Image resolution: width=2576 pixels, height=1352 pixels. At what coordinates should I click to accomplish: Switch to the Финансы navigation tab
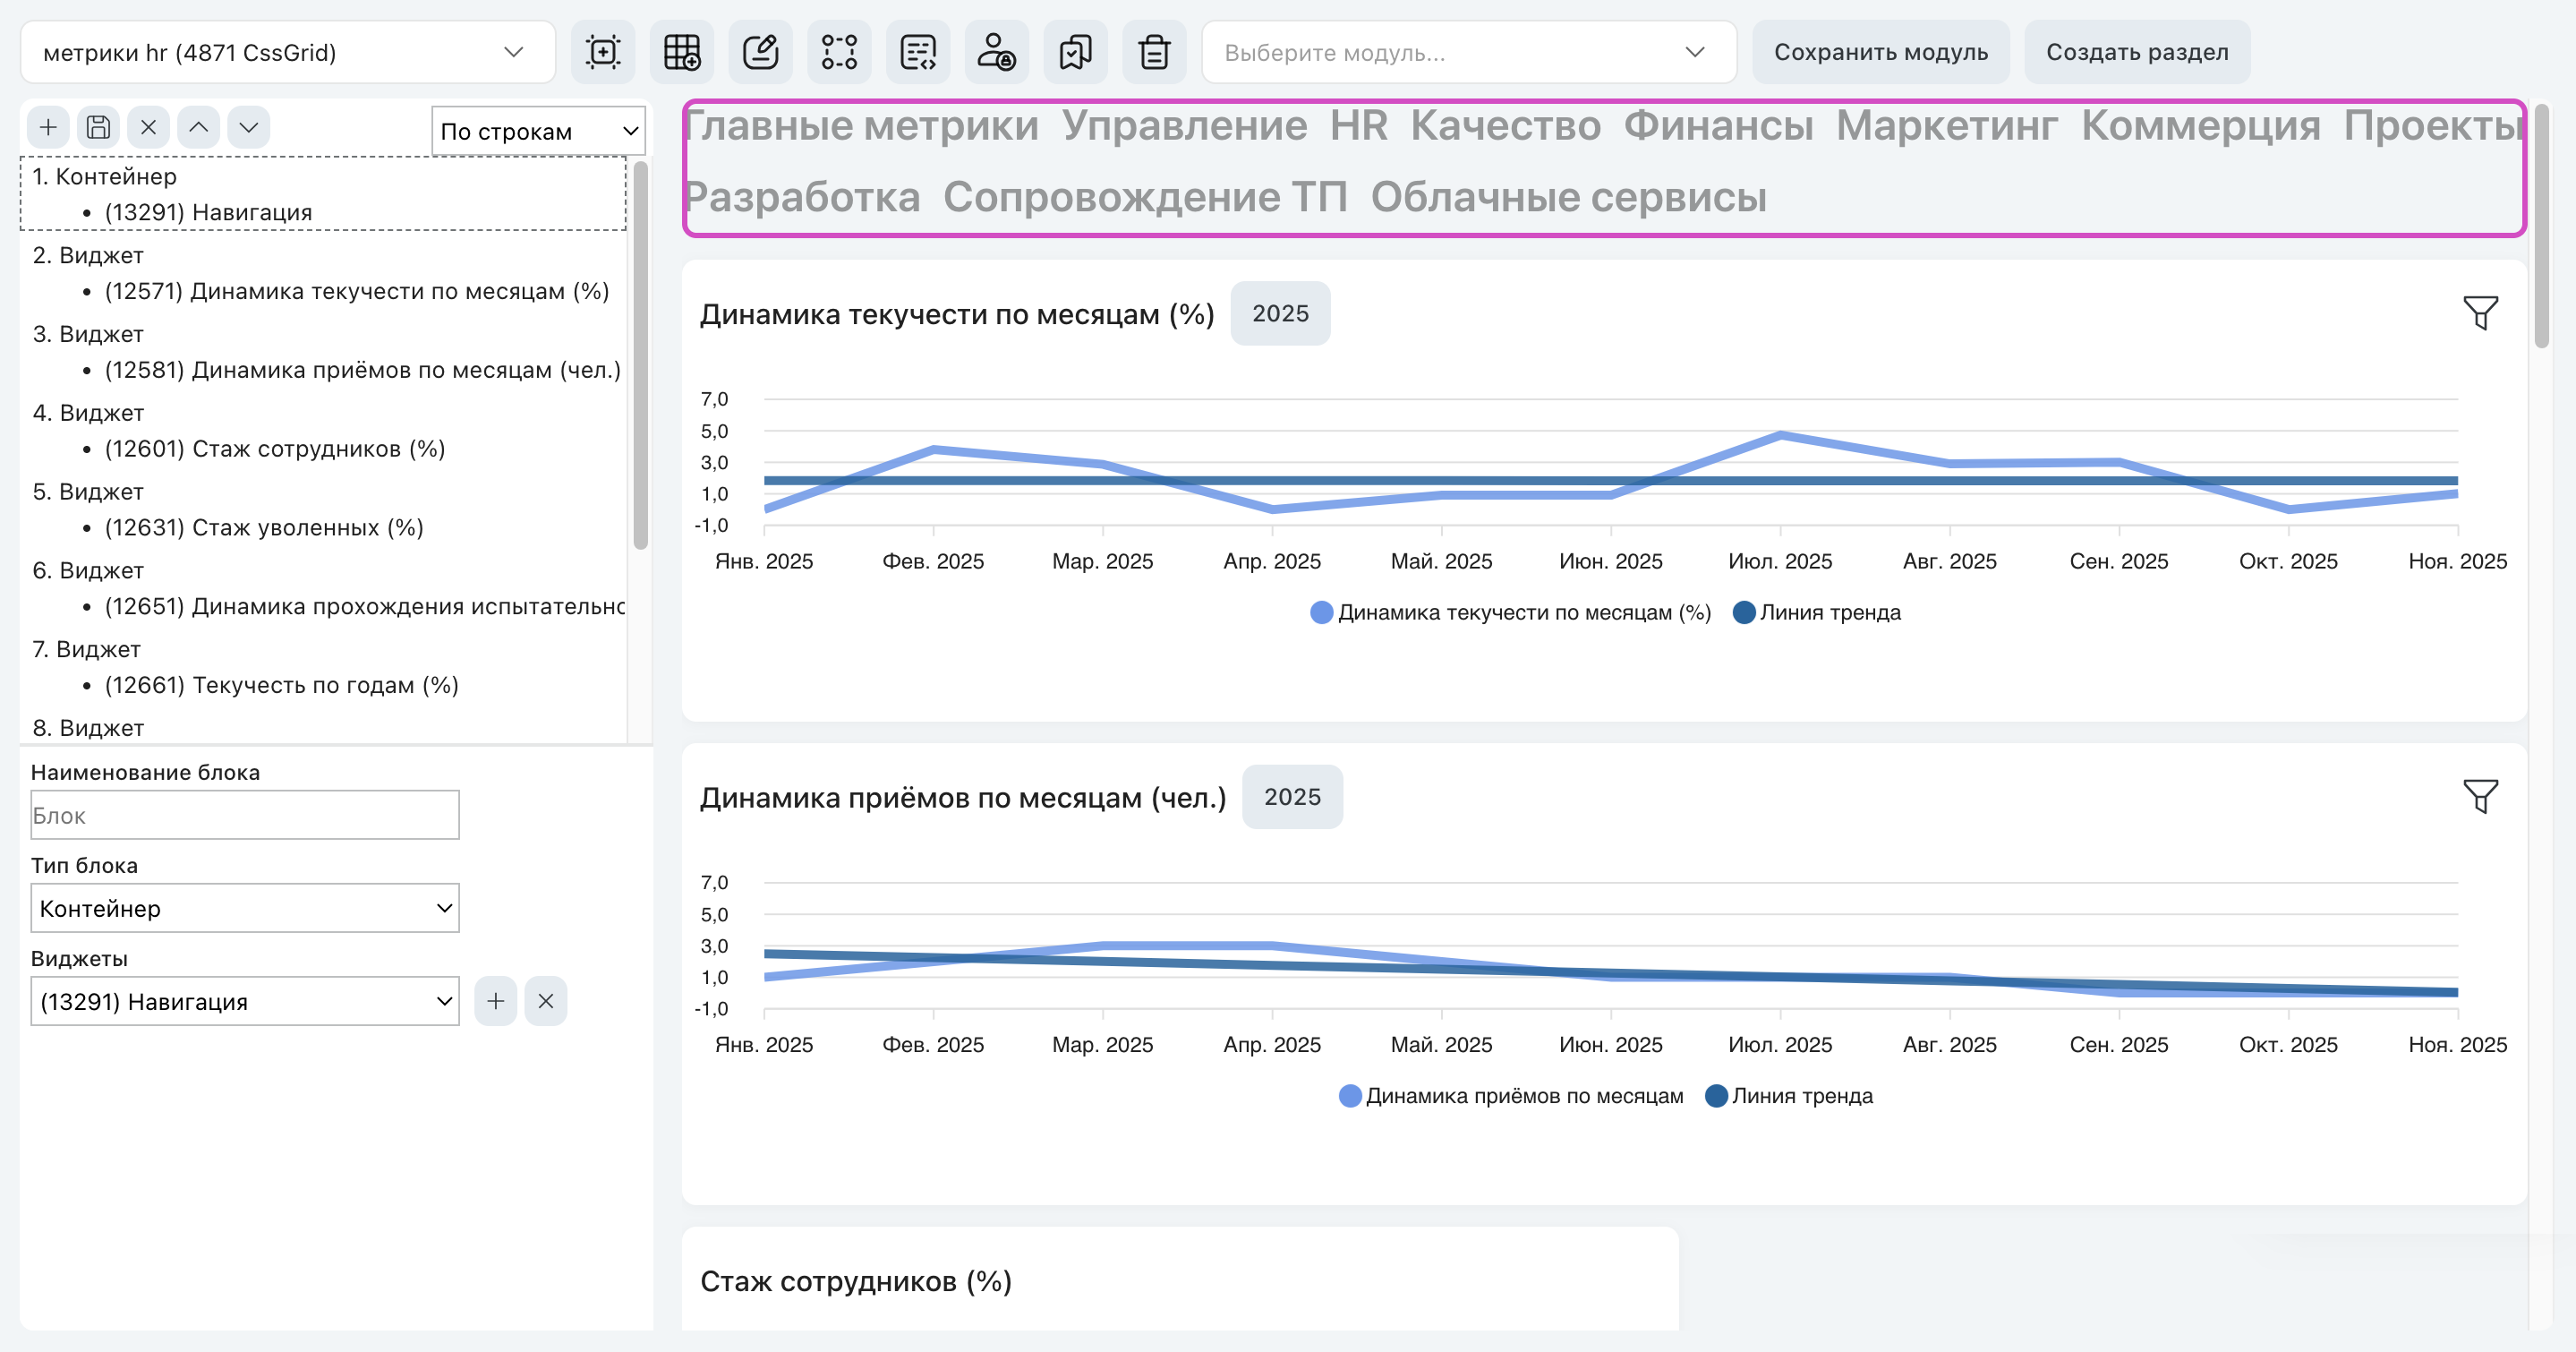click(x=1718, y=126)
